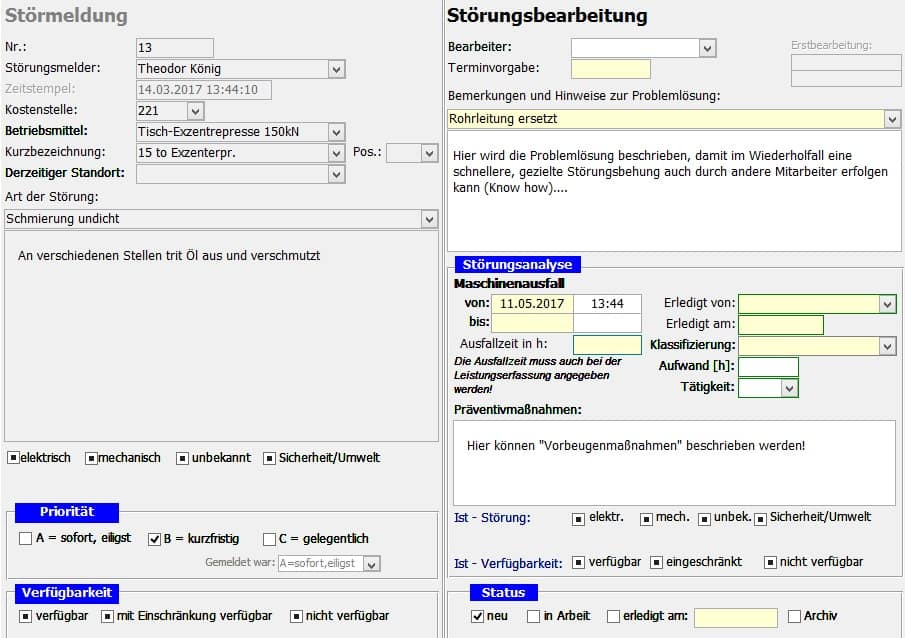Check the 'A = sofort, eiligst' priority box
Screen dimensions: 905x638
[25, 539]
